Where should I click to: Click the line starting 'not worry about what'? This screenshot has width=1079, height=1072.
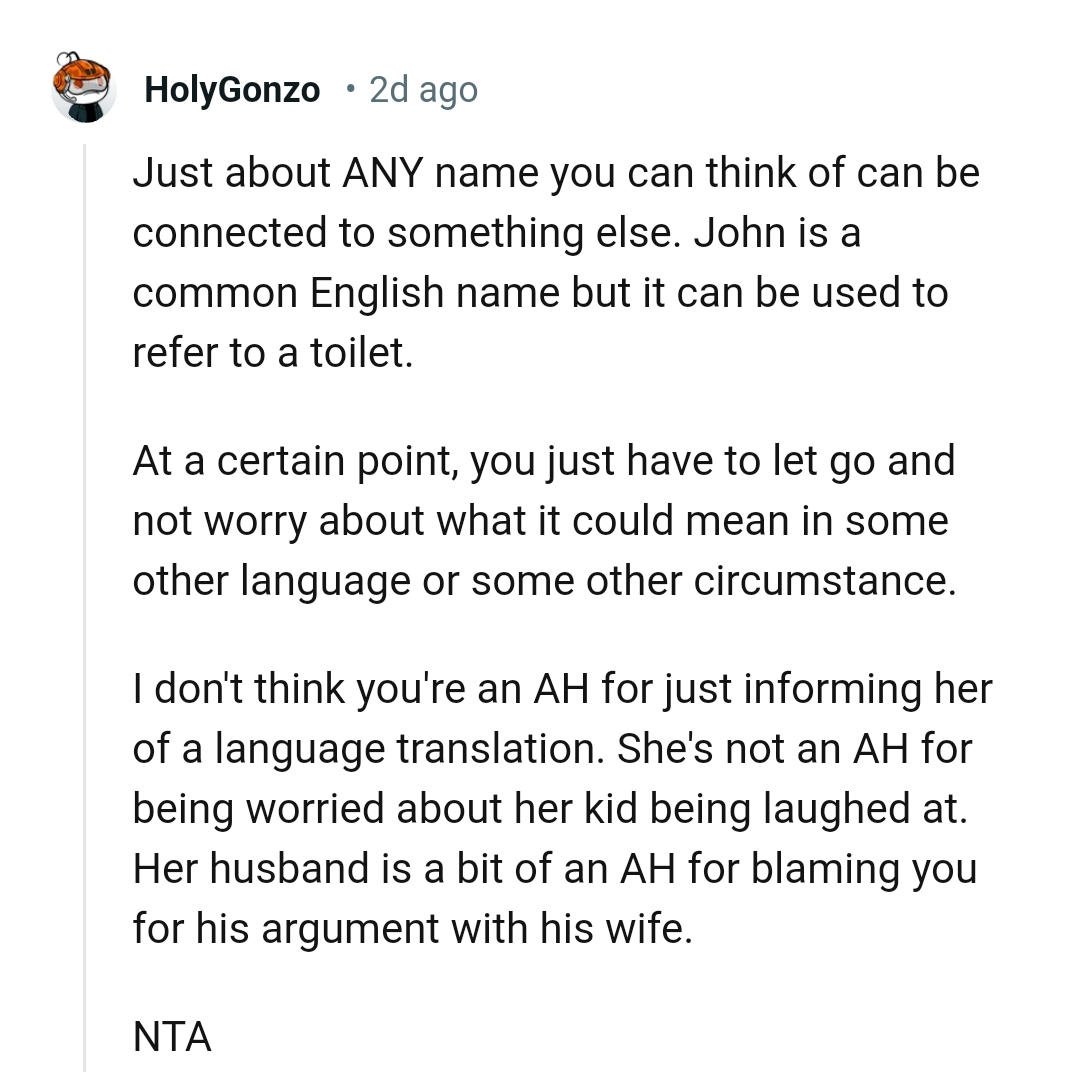[540, 522]
